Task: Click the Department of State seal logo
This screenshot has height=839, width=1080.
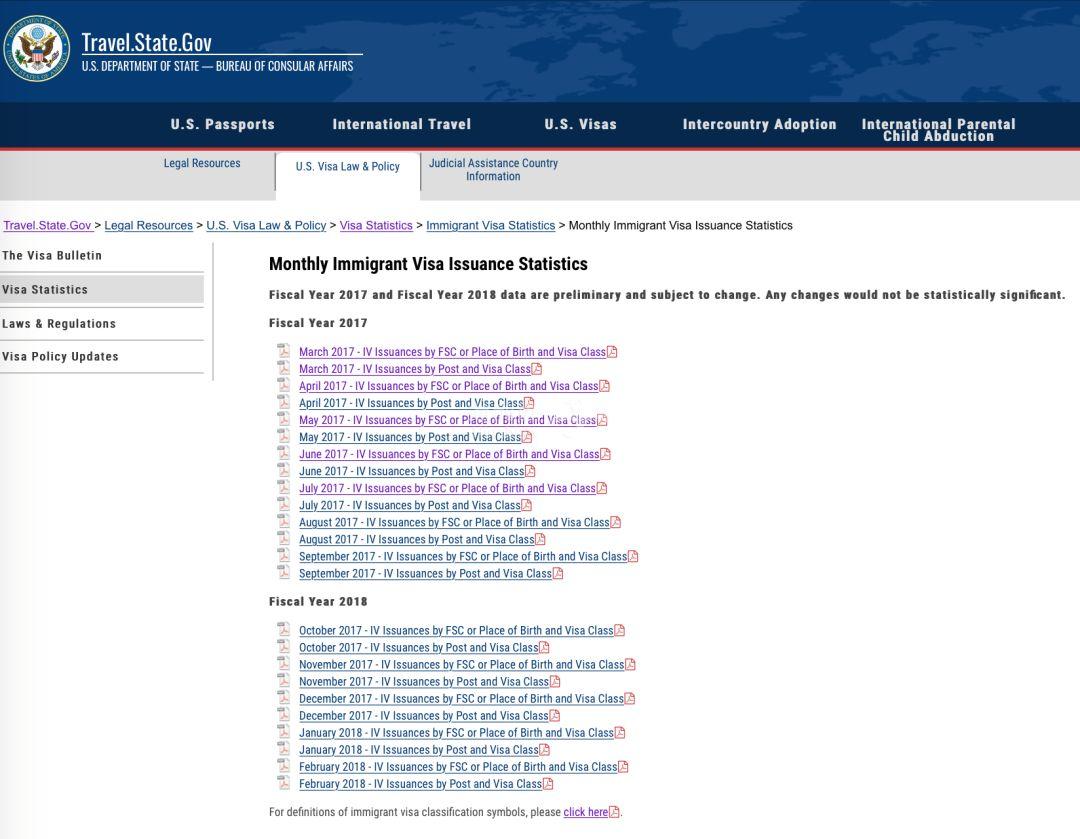Action: click(37, 50)
